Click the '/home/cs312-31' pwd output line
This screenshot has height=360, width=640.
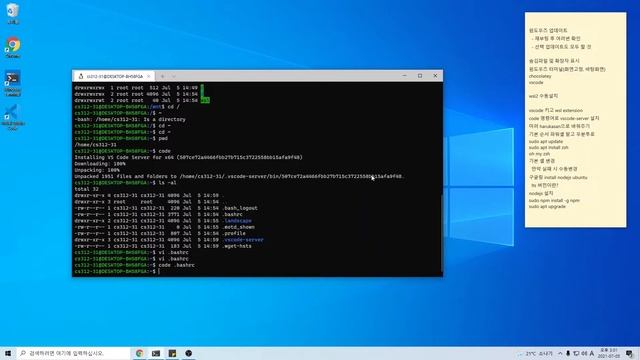pyautogui.click(x=95, y=145)
